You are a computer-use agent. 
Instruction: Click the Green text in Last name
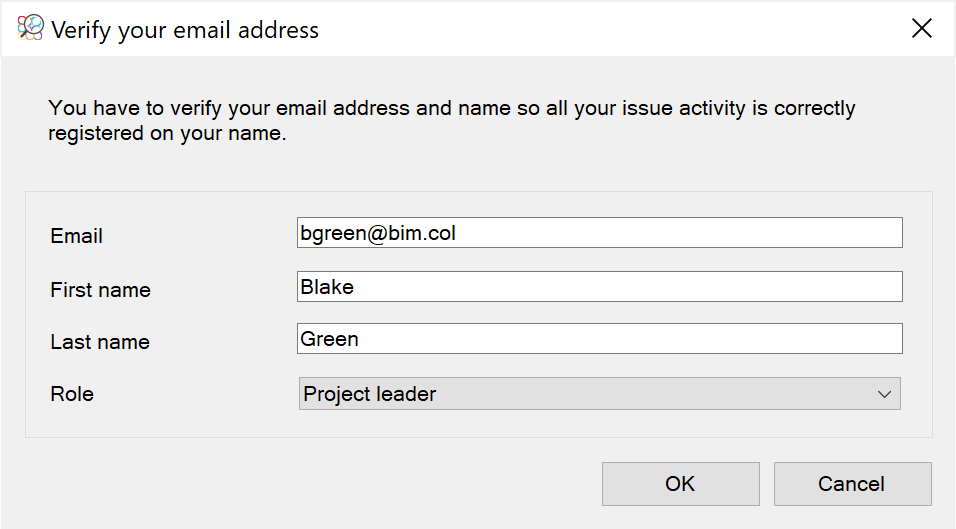pyautogui.click(x=329, y=339)
